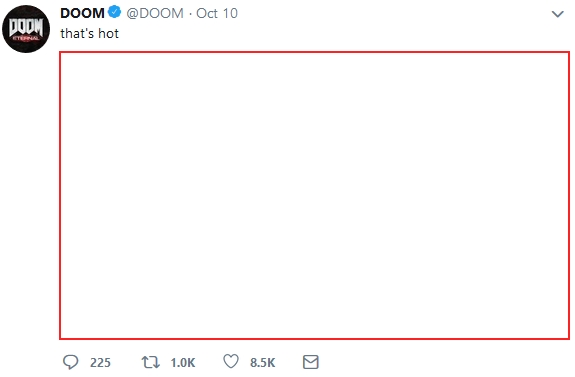Click the dot separator before Oct 10
The height and width of the screenshot is (377, 575).
pos(190,14)
